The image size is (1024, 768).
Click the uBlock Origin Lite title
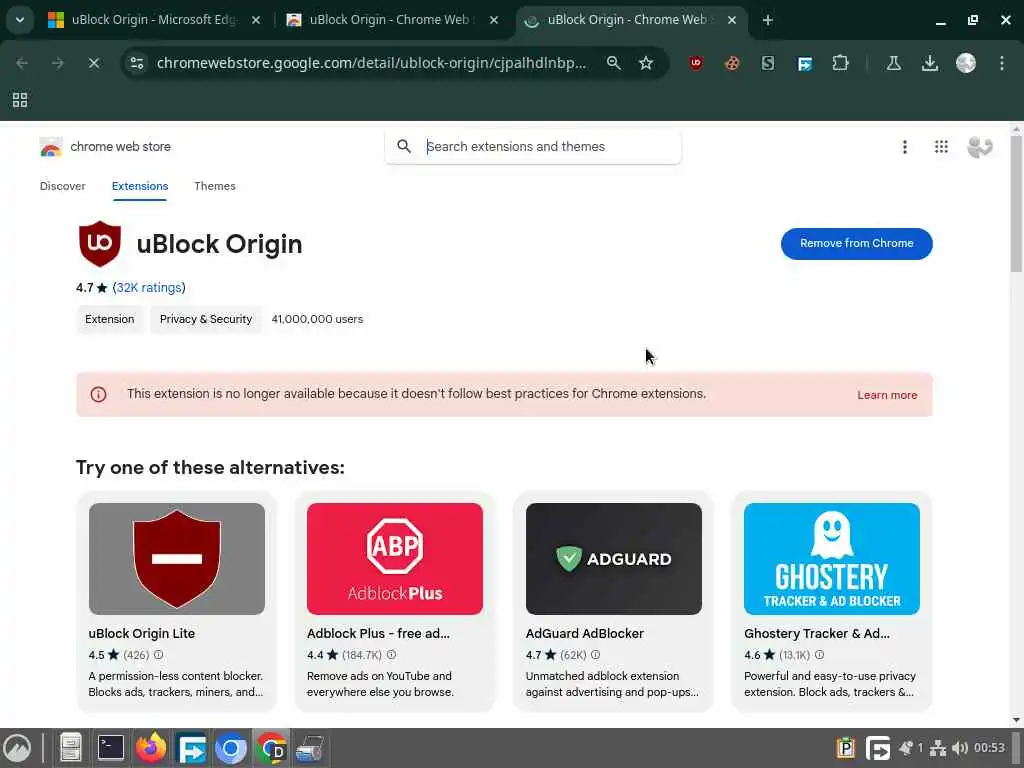click(x=142, y=633)
